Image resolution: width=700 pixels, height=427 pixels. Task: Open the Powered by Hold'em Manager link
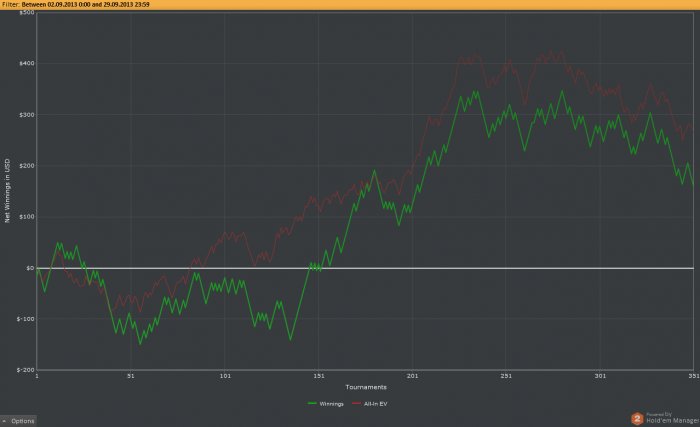click(x=672, y=418)
